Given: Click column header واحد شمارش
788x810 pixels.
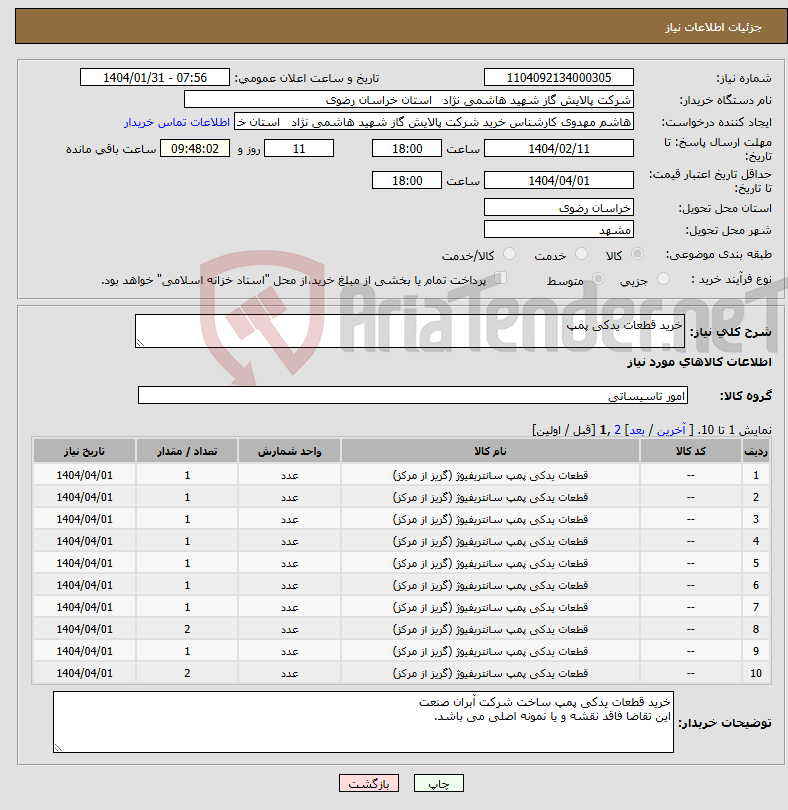Looking at the screenshot, I should point(289,451).
